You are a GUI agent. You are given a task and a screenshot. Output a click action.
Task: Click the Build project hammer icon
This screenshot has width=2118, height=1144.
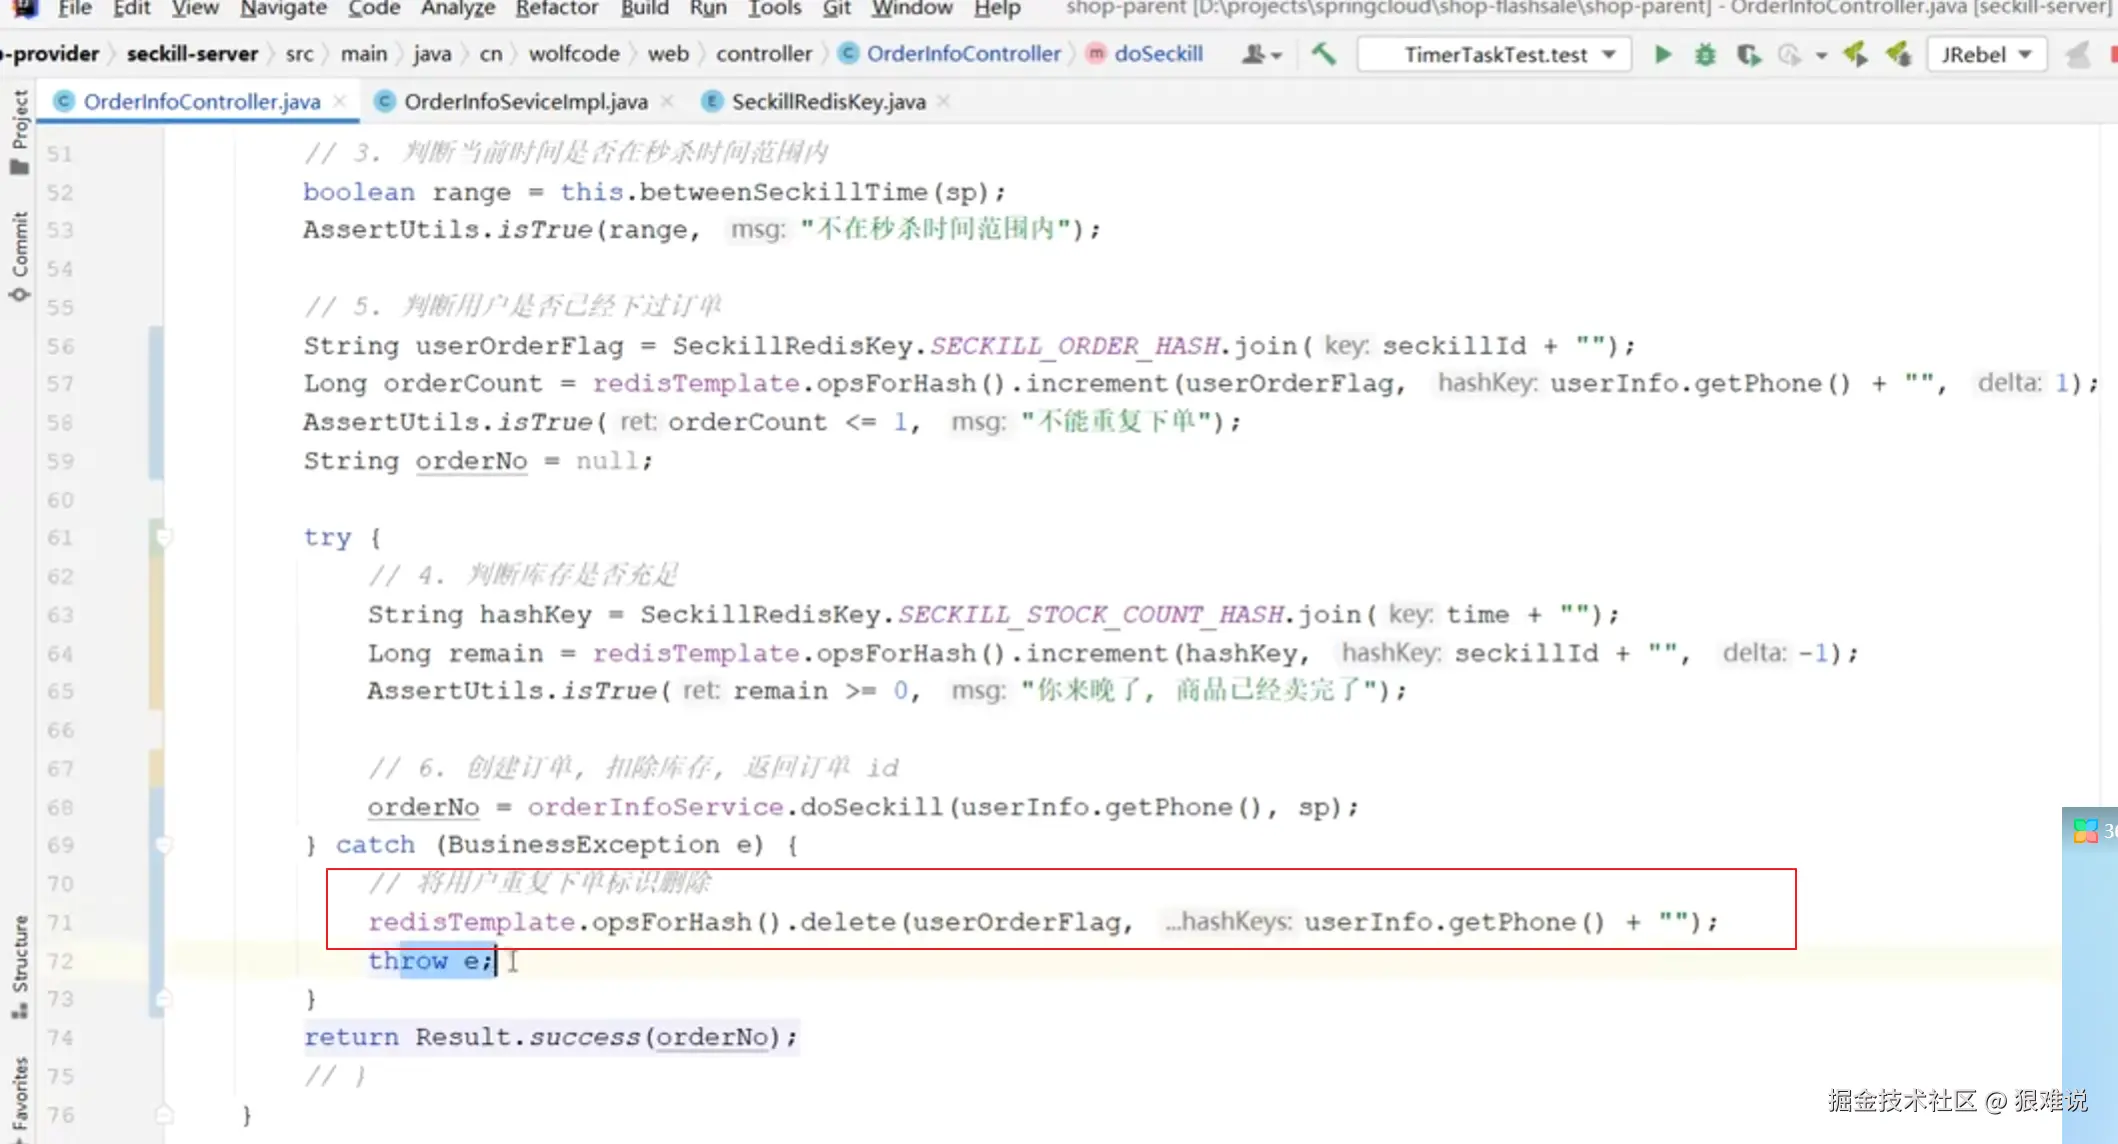tap(1323, 54)
